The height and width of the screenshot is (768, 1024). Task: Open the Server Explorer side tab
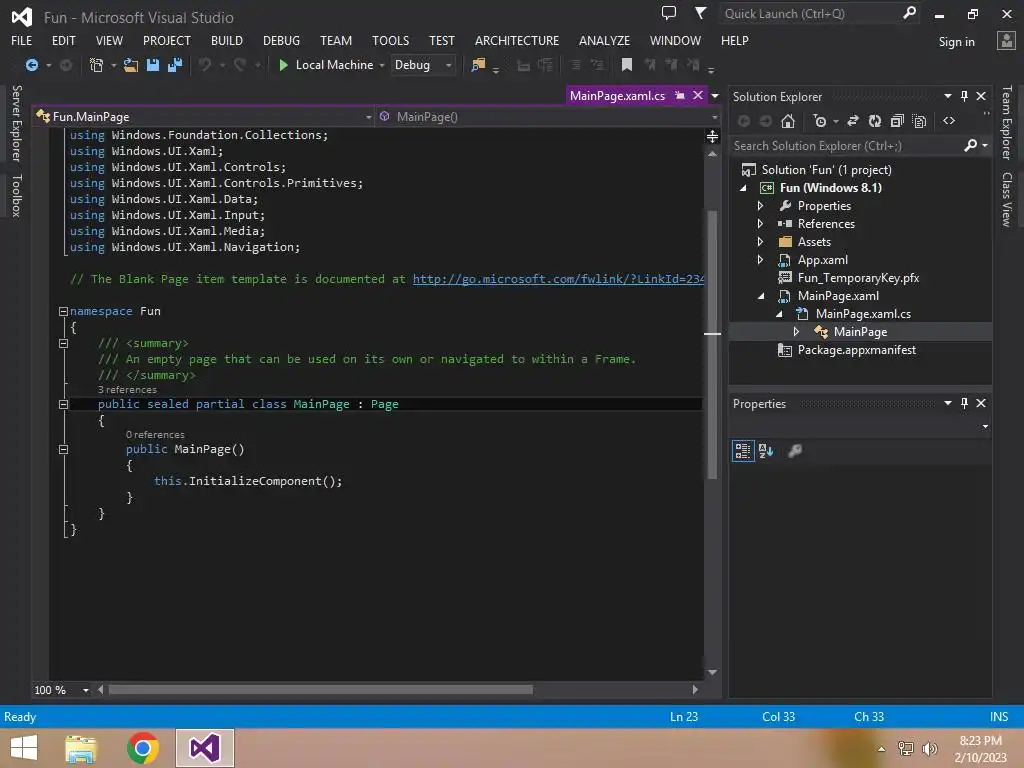pyautogui.click(x=17, y=123)
